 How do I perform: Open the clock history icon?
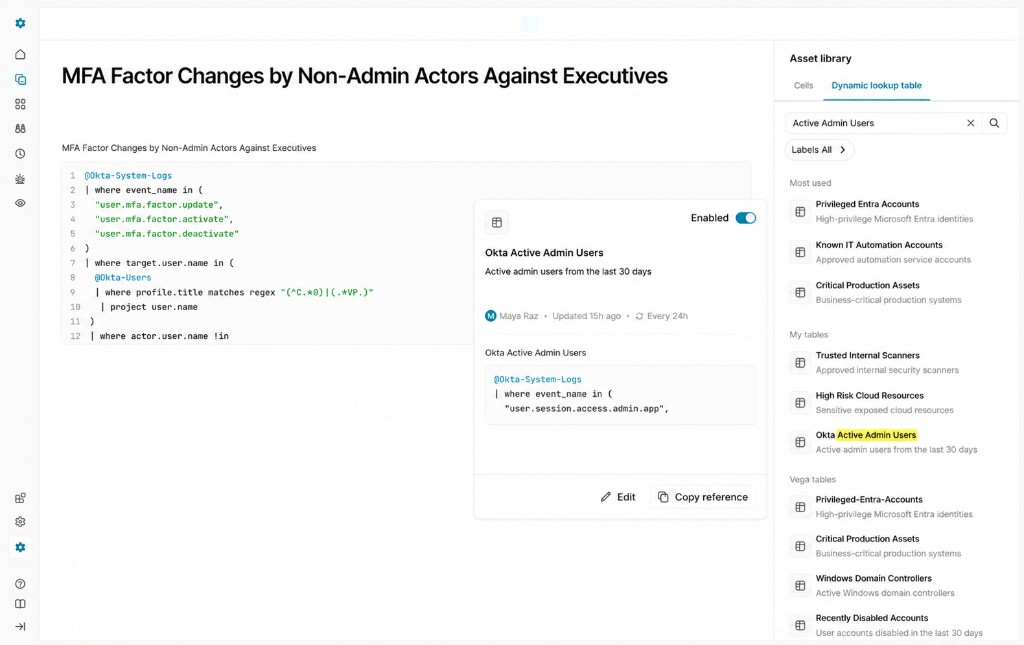pos(20,153)
